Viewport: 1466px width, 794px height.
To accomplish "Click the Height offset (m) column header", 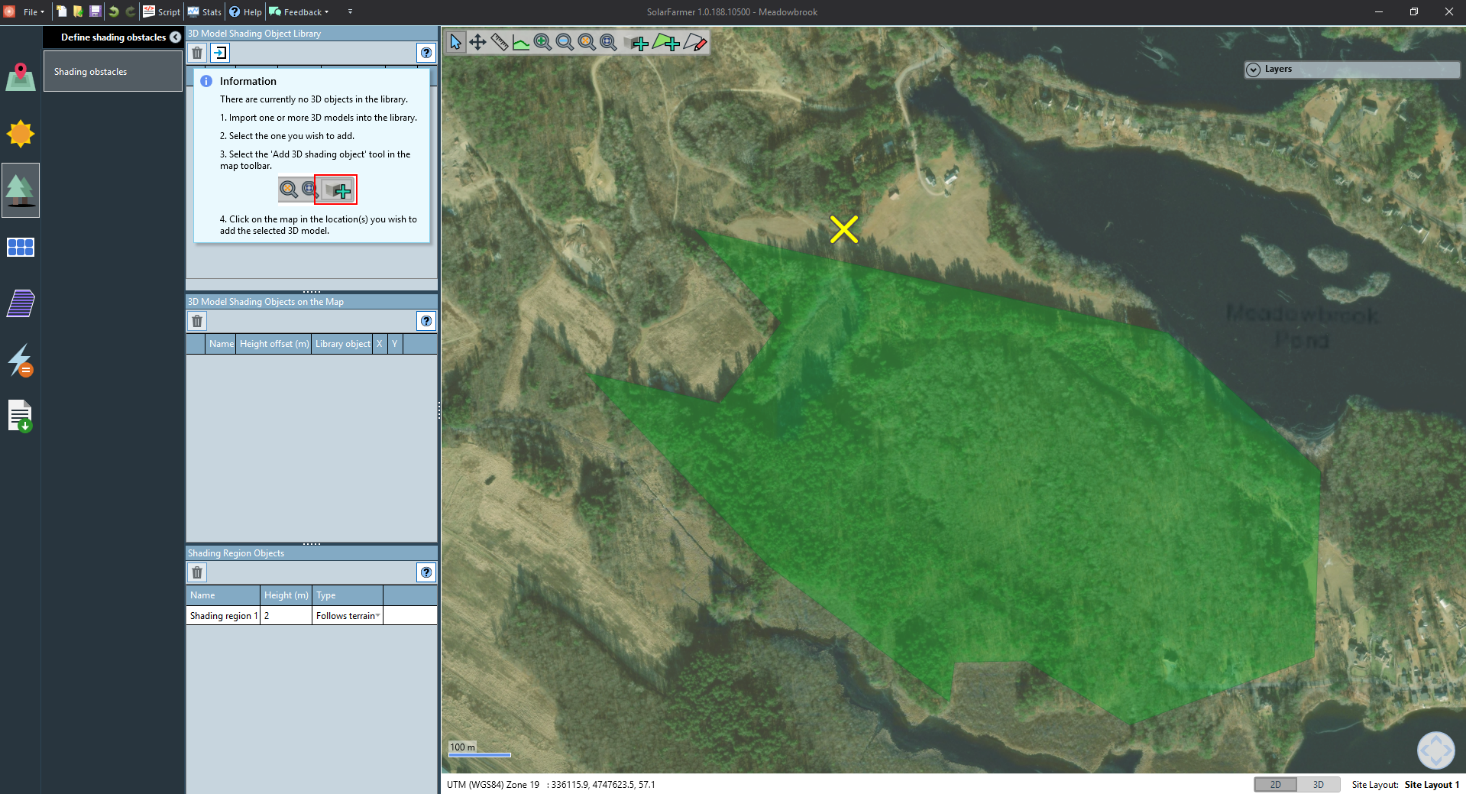I will click(x=274, y=344).
